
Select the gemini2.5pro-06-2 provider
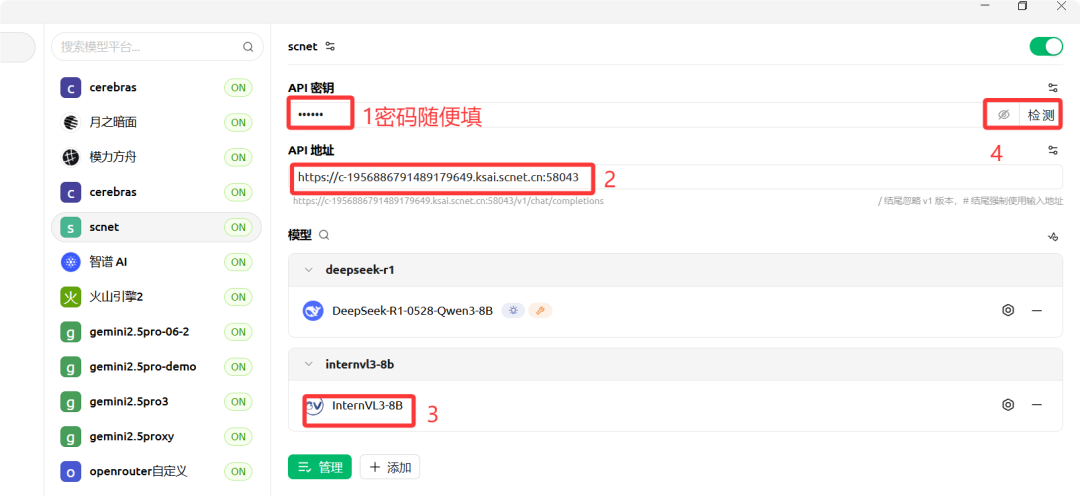pyautogui.click(x=156, y=331)
